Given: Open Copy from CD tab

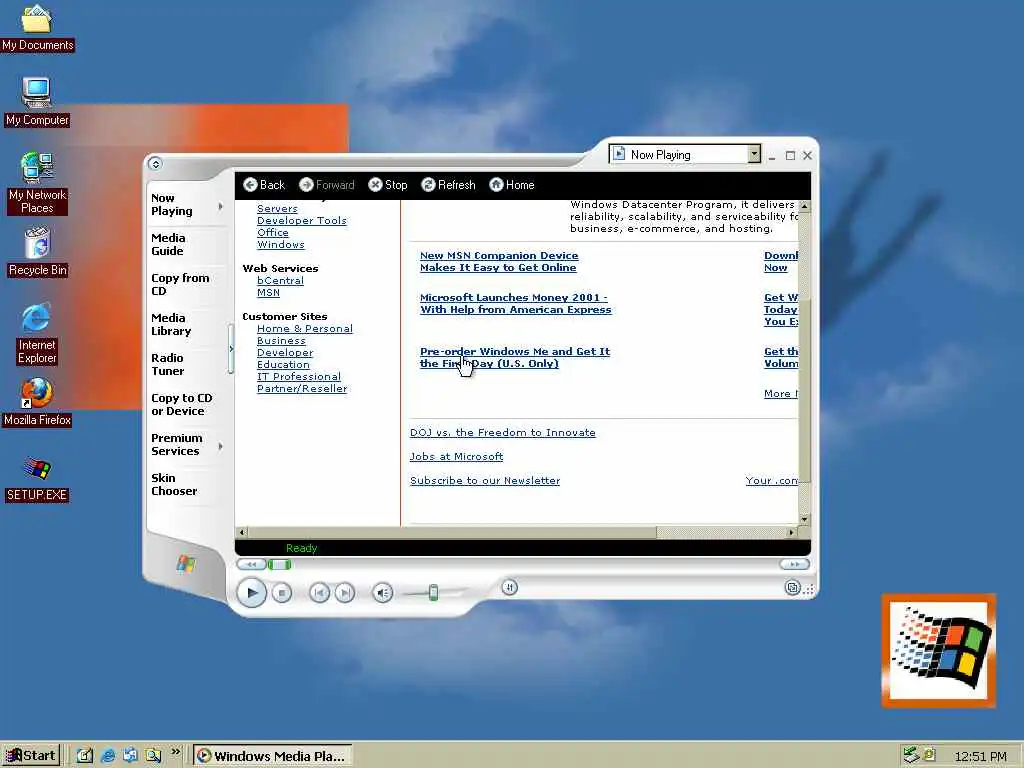Looking at the screenshot, I should 180,284.
